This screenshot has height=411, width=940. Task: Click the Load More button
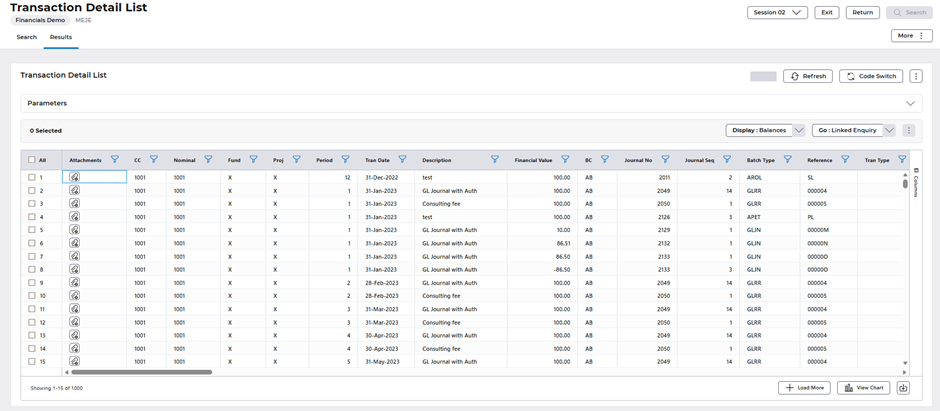[x=805, y=388]
